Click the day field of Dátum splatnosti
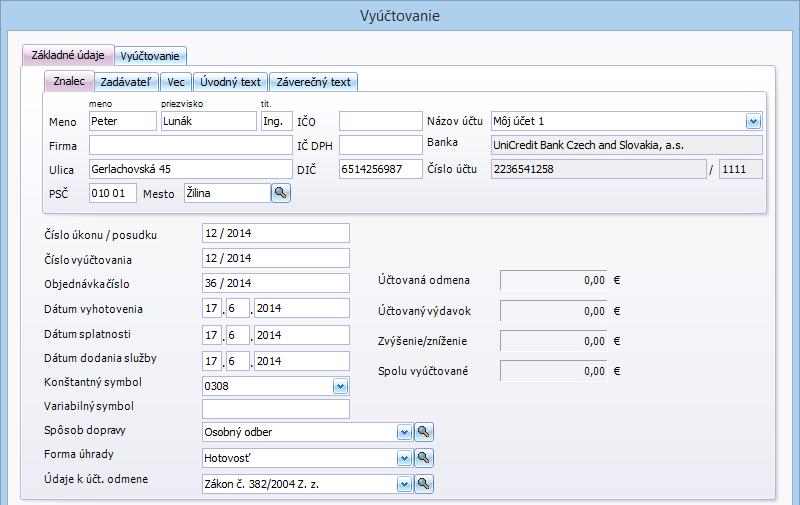Screen dimensions: 800x505 point(212,335)
